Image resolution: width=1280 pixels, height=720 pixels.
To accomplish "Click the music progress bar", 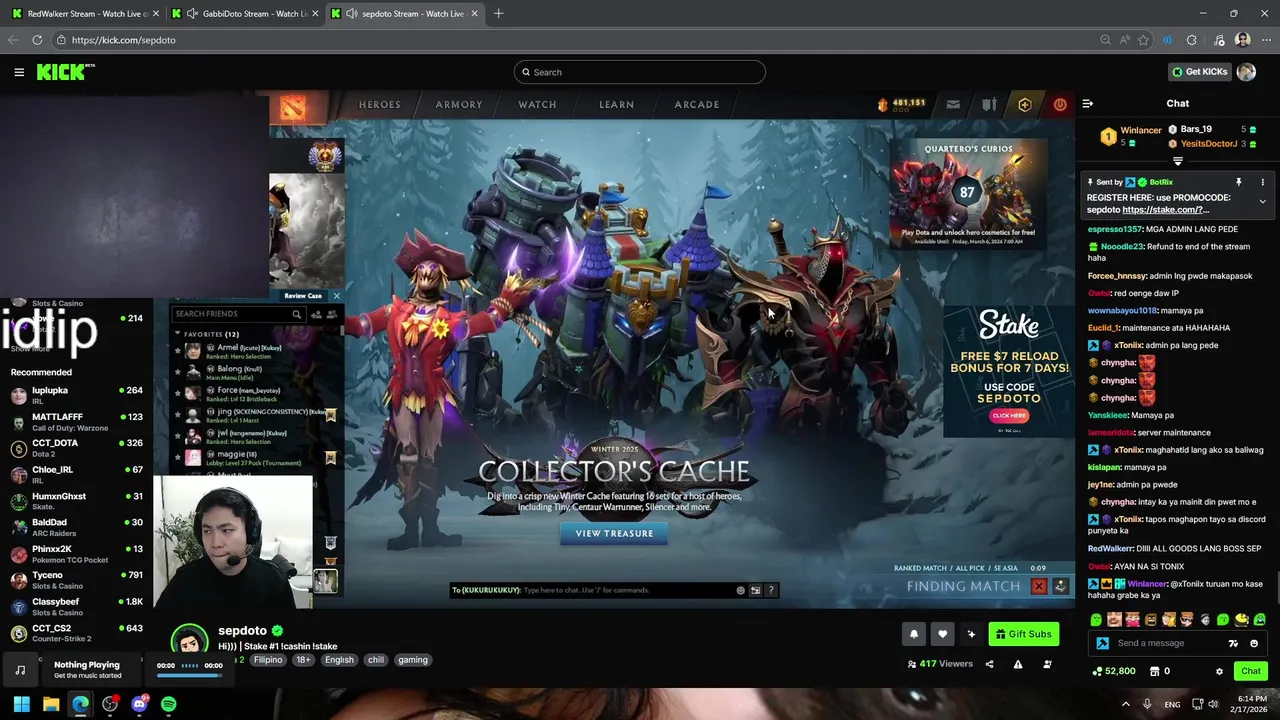I will tap(189, 674).
